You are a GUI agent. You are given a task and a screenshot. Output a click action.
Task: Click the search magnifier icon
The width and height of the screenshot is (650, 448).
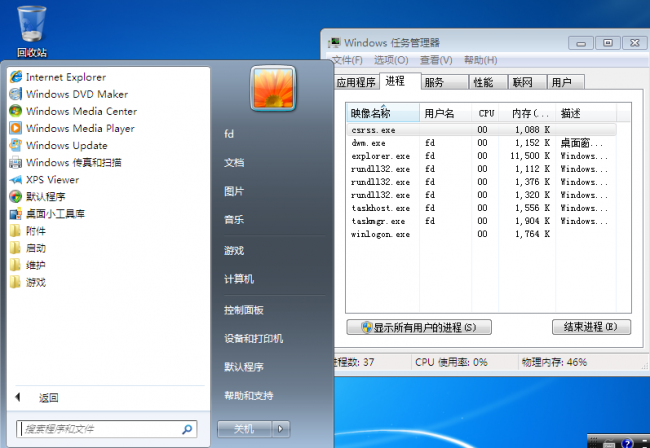(187, 429)
